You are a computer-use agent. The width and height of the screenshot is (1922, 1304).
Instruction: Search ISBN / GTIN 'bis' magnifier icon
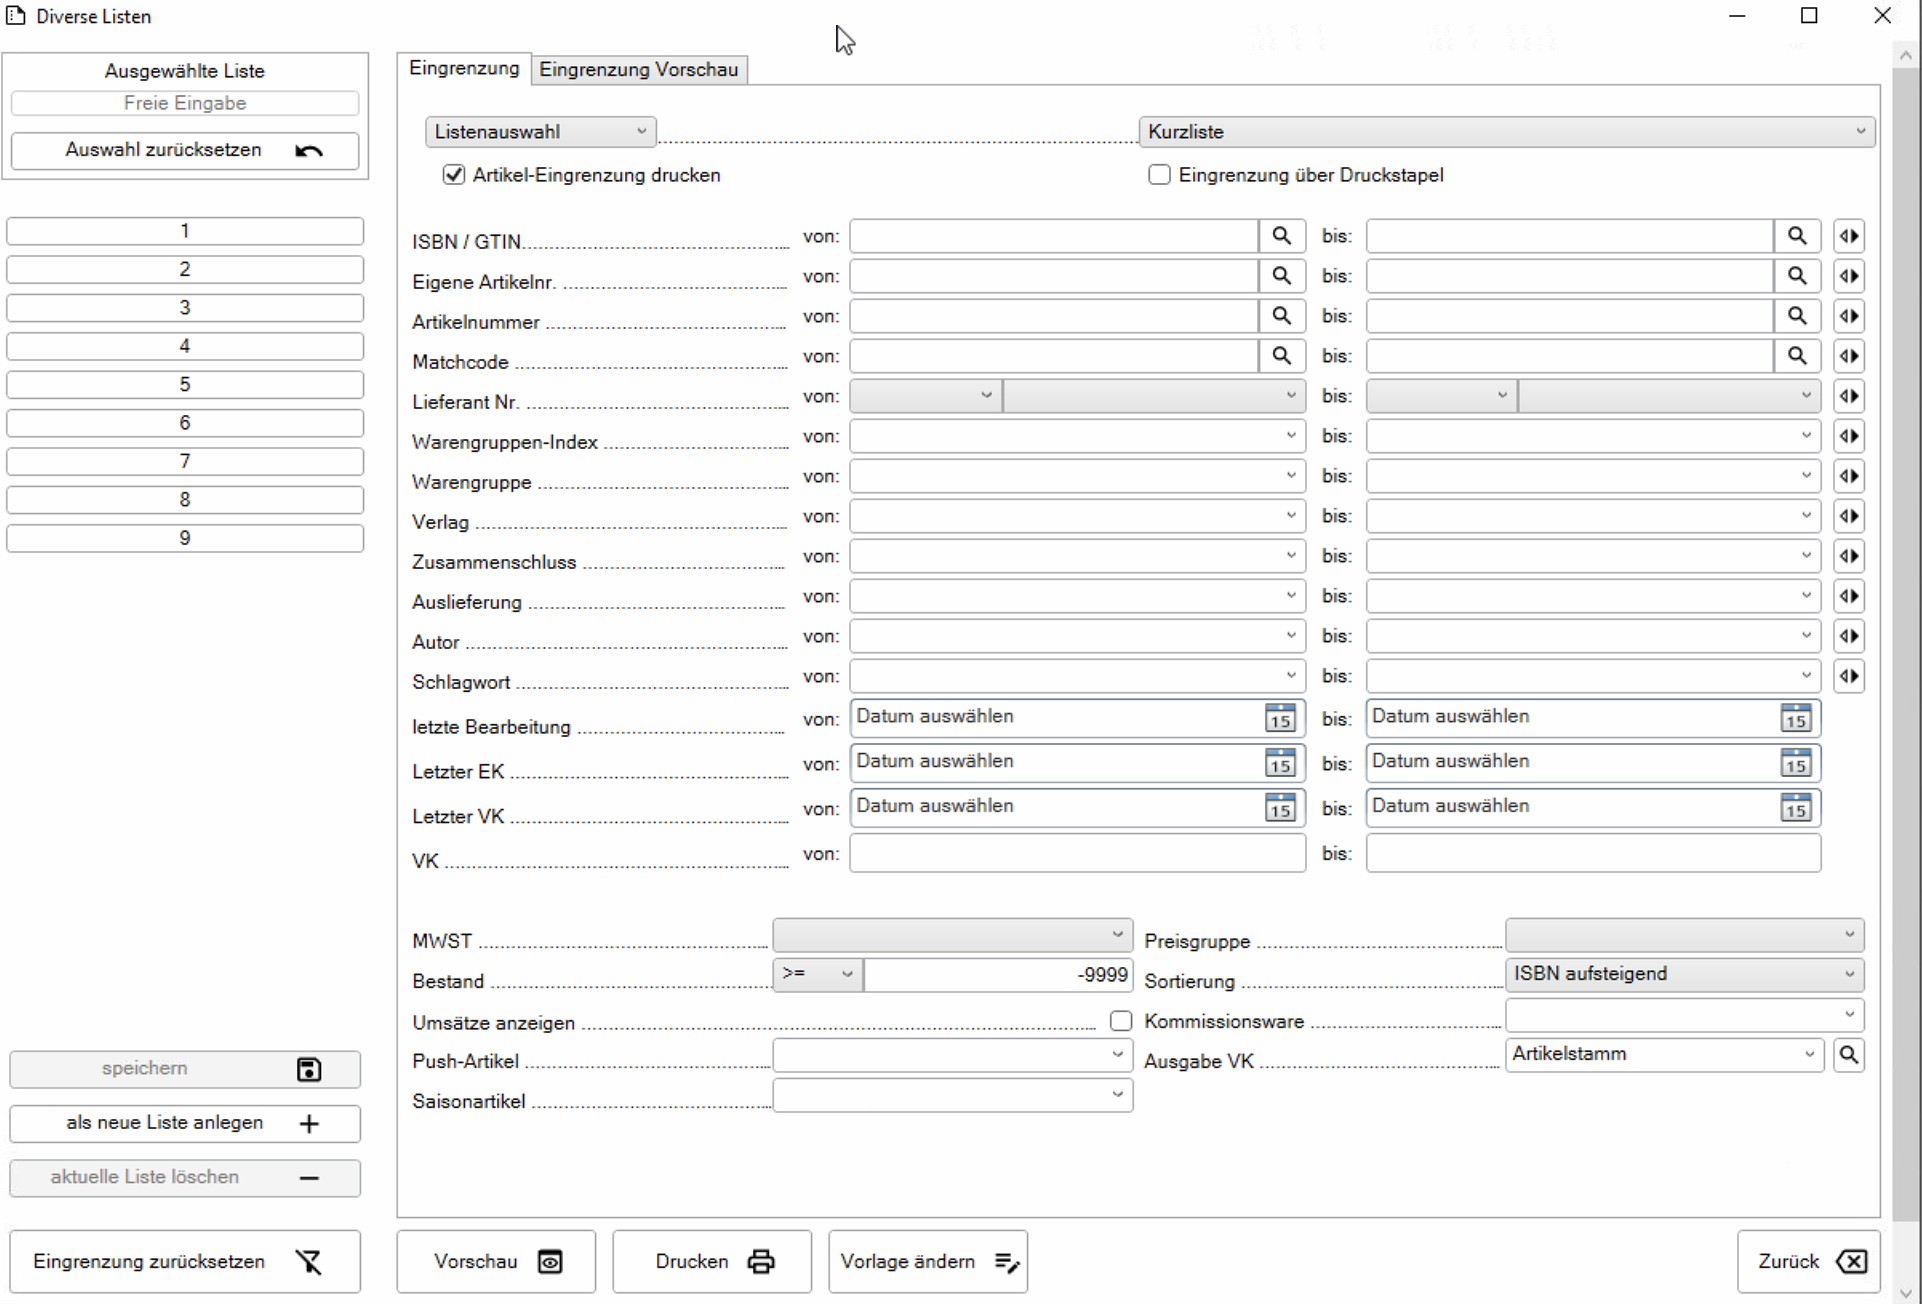point(1797,236)
